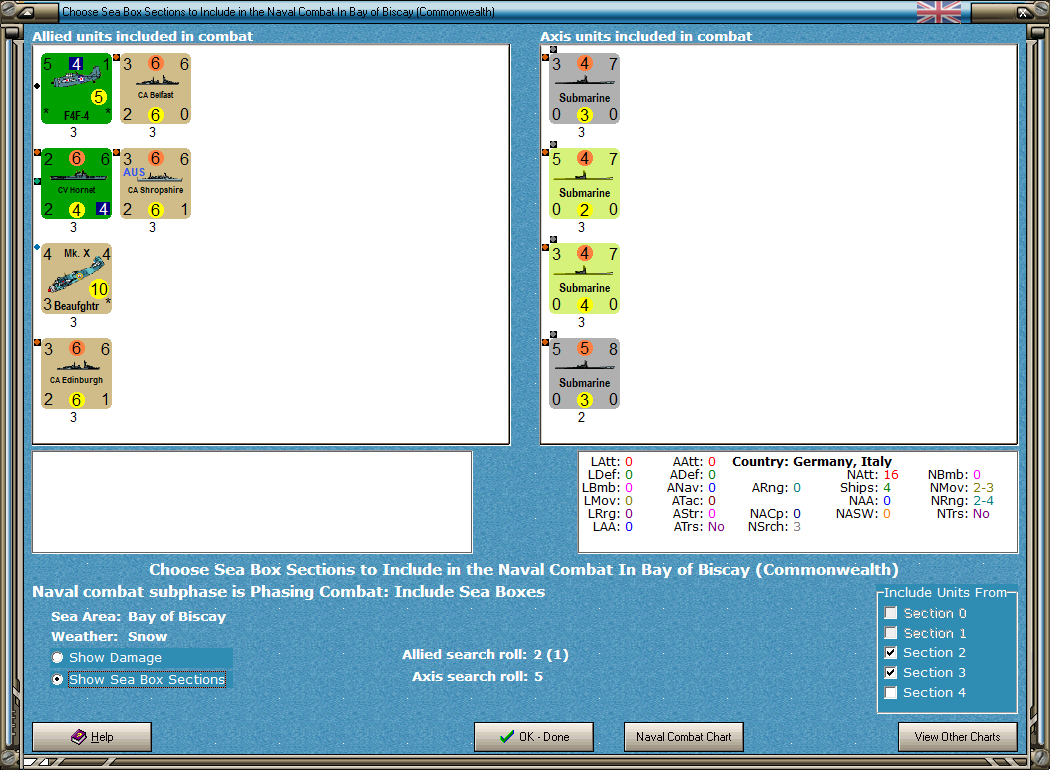Screen dimensions: 1050x770
Task: Click the Allied search roll: 2 (1) text
Action: pyautogui.click(x=485, y=654)
